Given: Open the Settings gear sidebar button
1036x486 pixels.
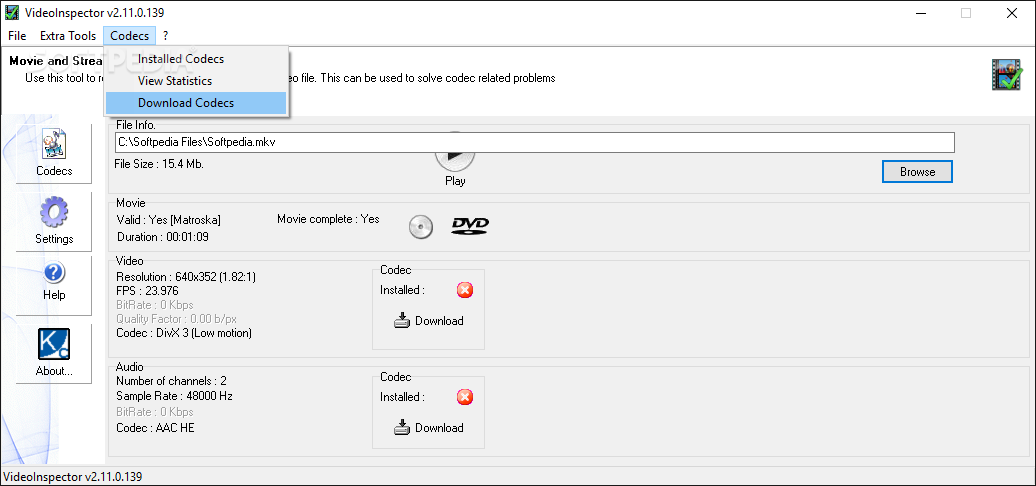Looking at the screenshot, I should point(54,222).
